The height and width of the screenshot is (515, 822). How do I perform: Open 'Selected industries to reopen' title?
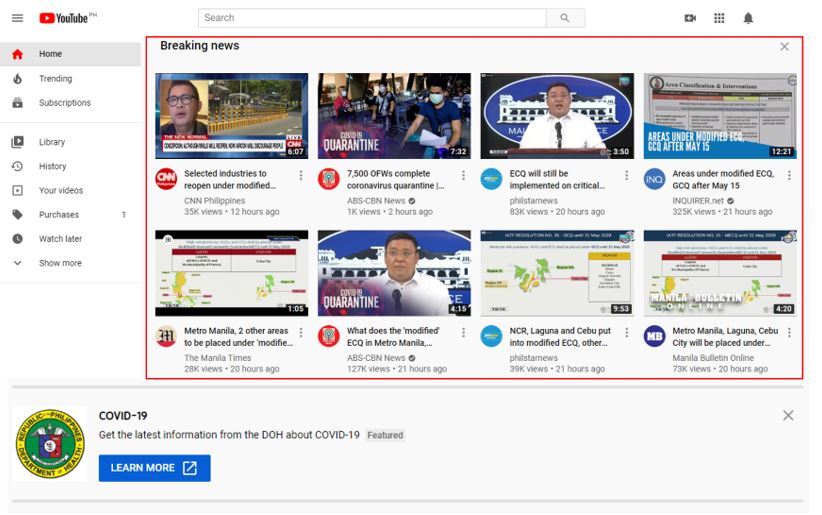230,179
